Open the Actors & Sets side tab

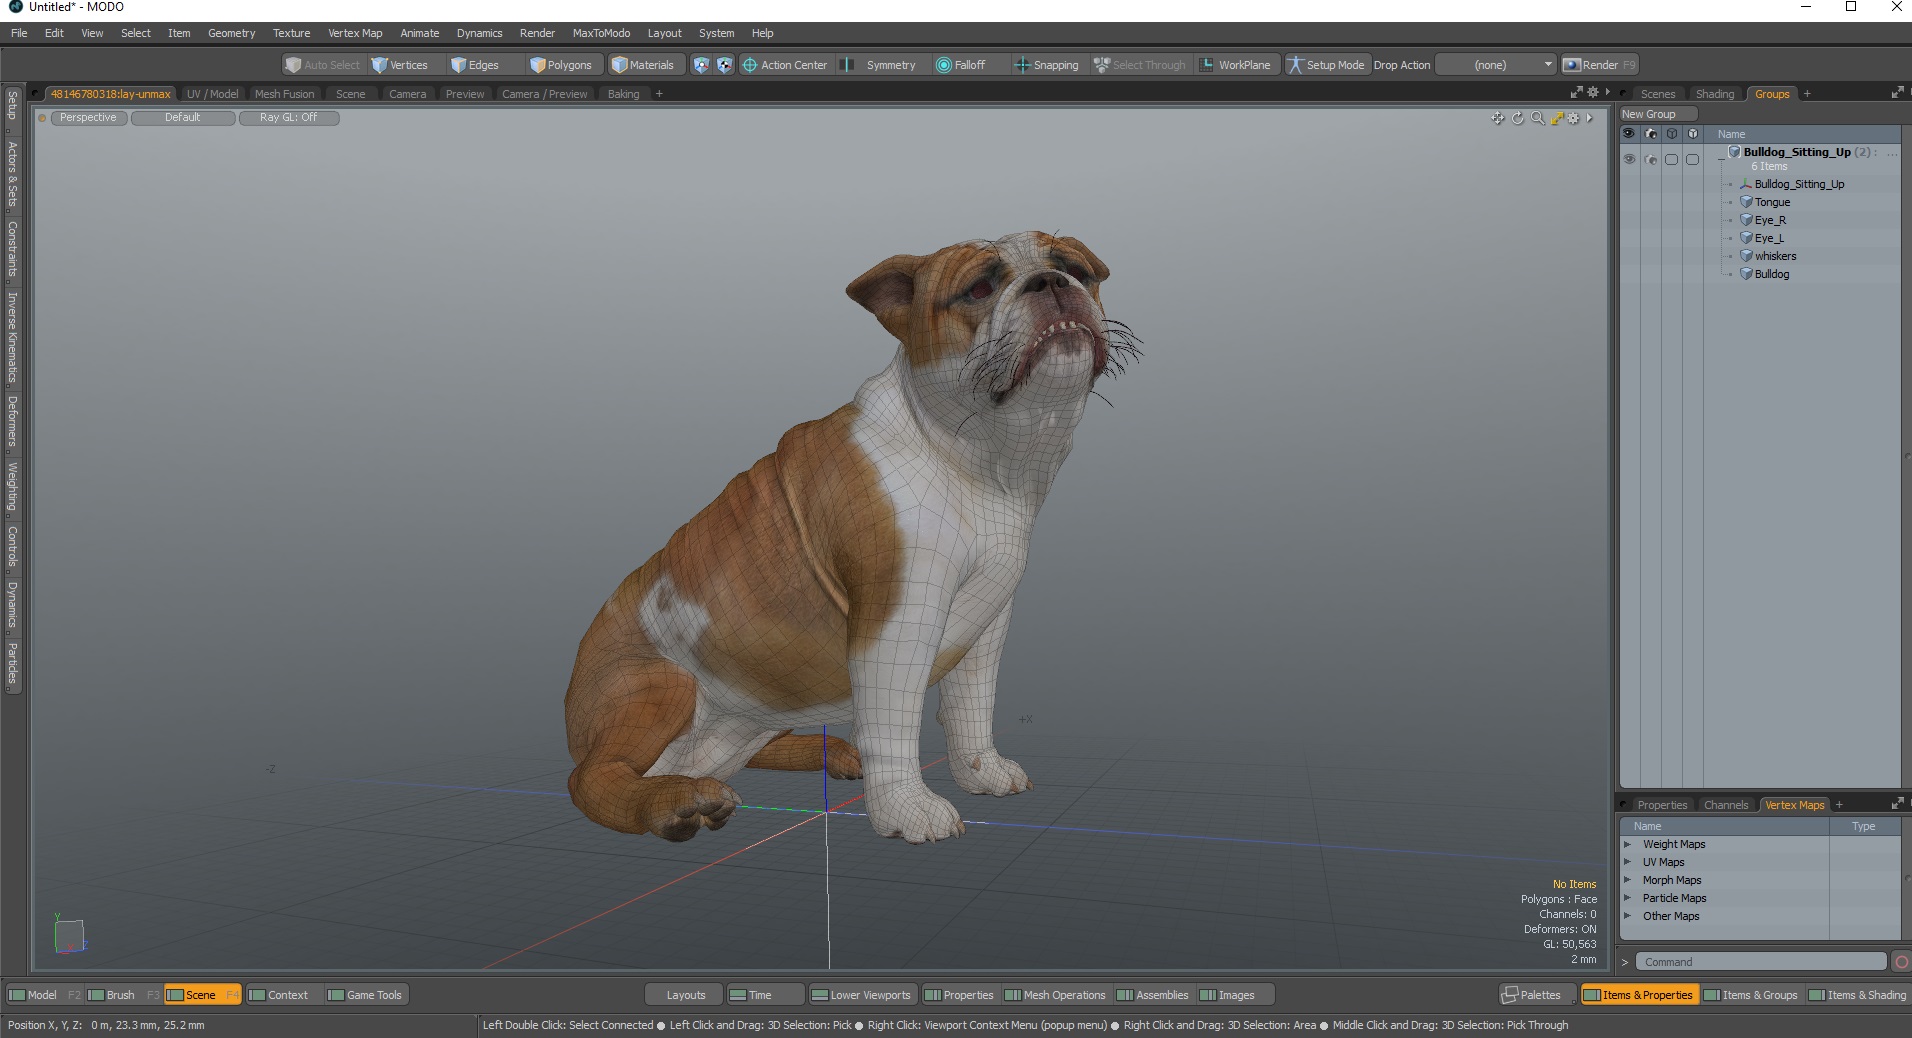[12, 174]
